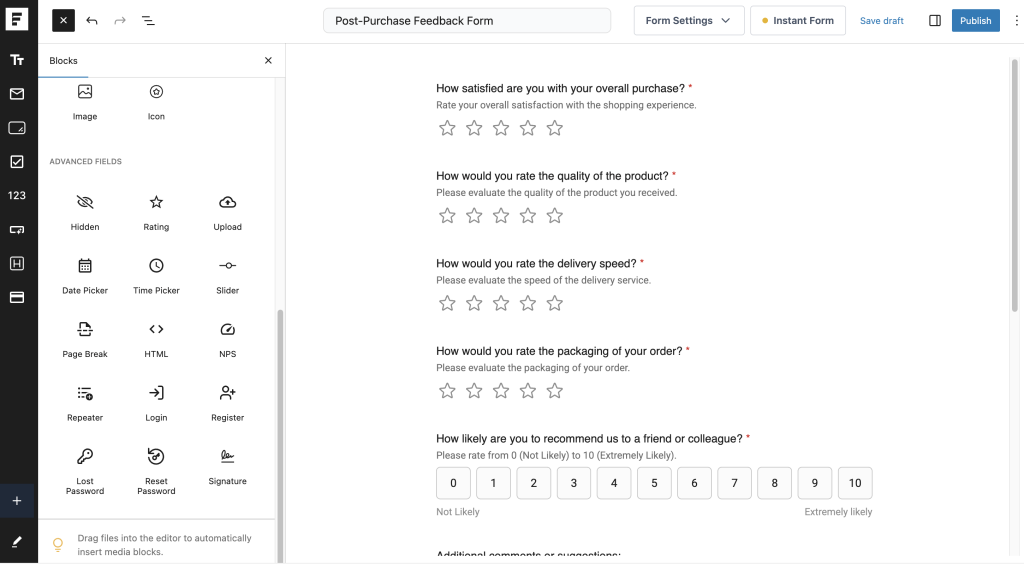Select the Heading H icon in the left sidebar
Image resolution: width=1024 pixels, height=565 pixels.
(17, 263)
